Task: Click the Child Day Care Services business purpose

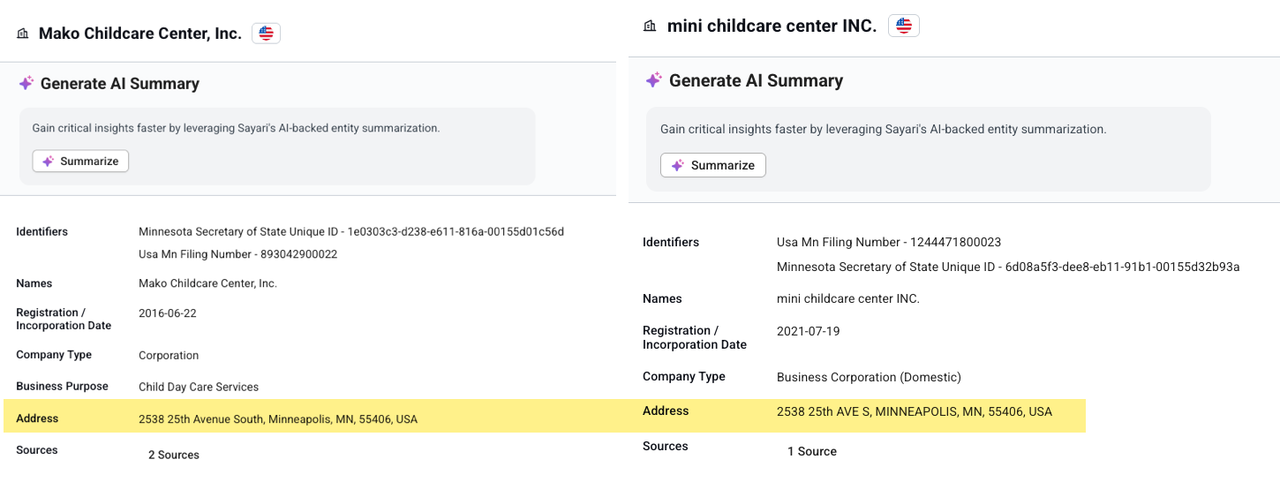Action: 198,387
